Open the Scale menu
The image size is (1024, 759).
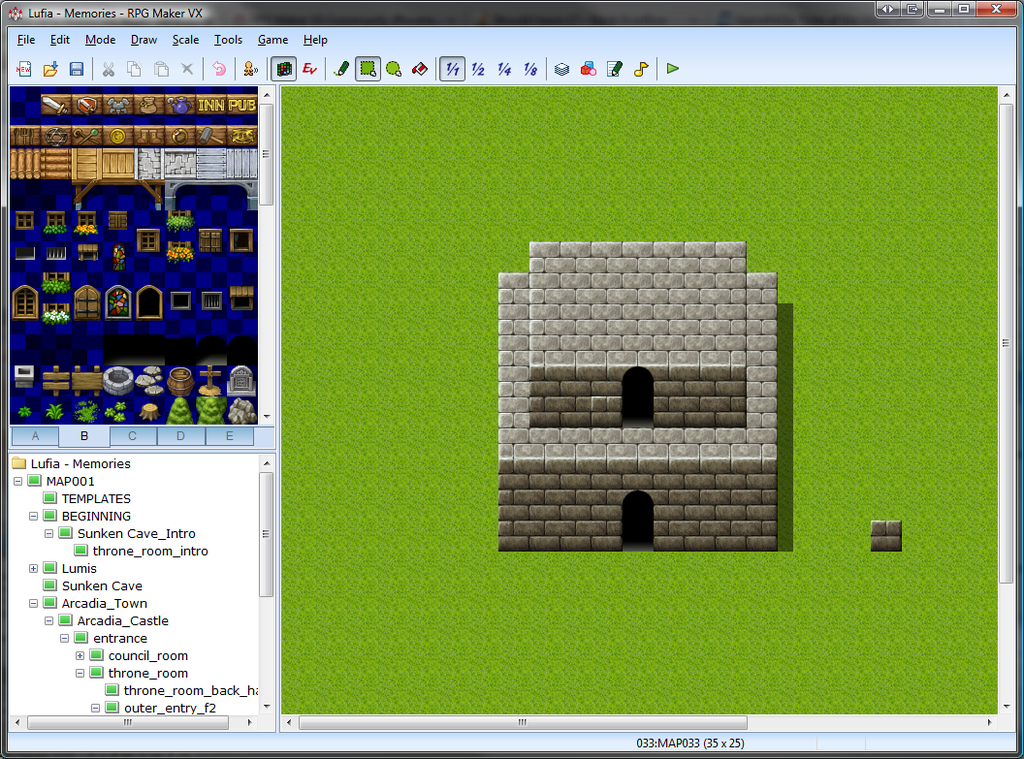click(185, 40)
